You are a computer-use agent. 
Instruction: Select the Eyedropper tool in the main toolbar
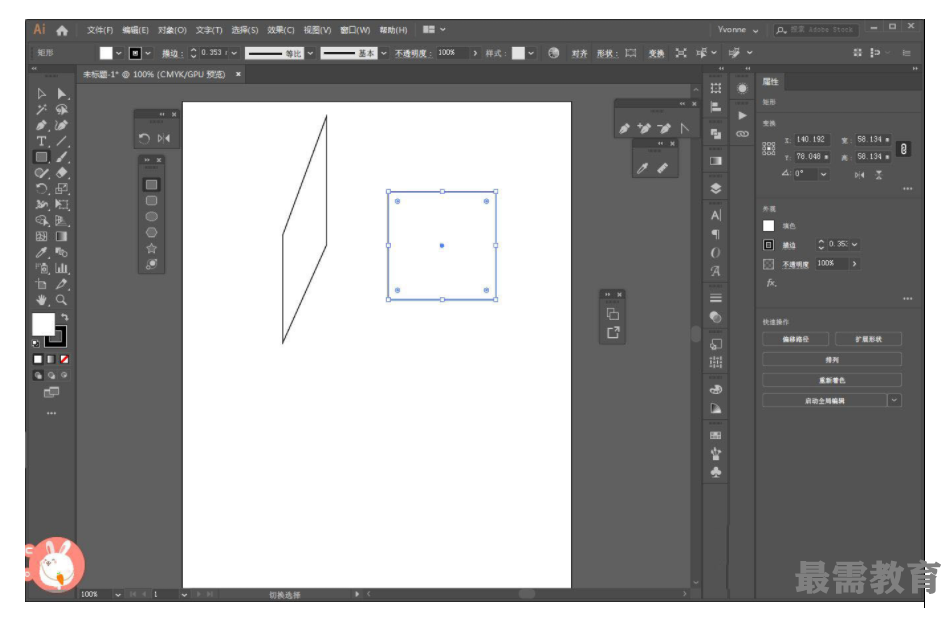tap(41, 252)
